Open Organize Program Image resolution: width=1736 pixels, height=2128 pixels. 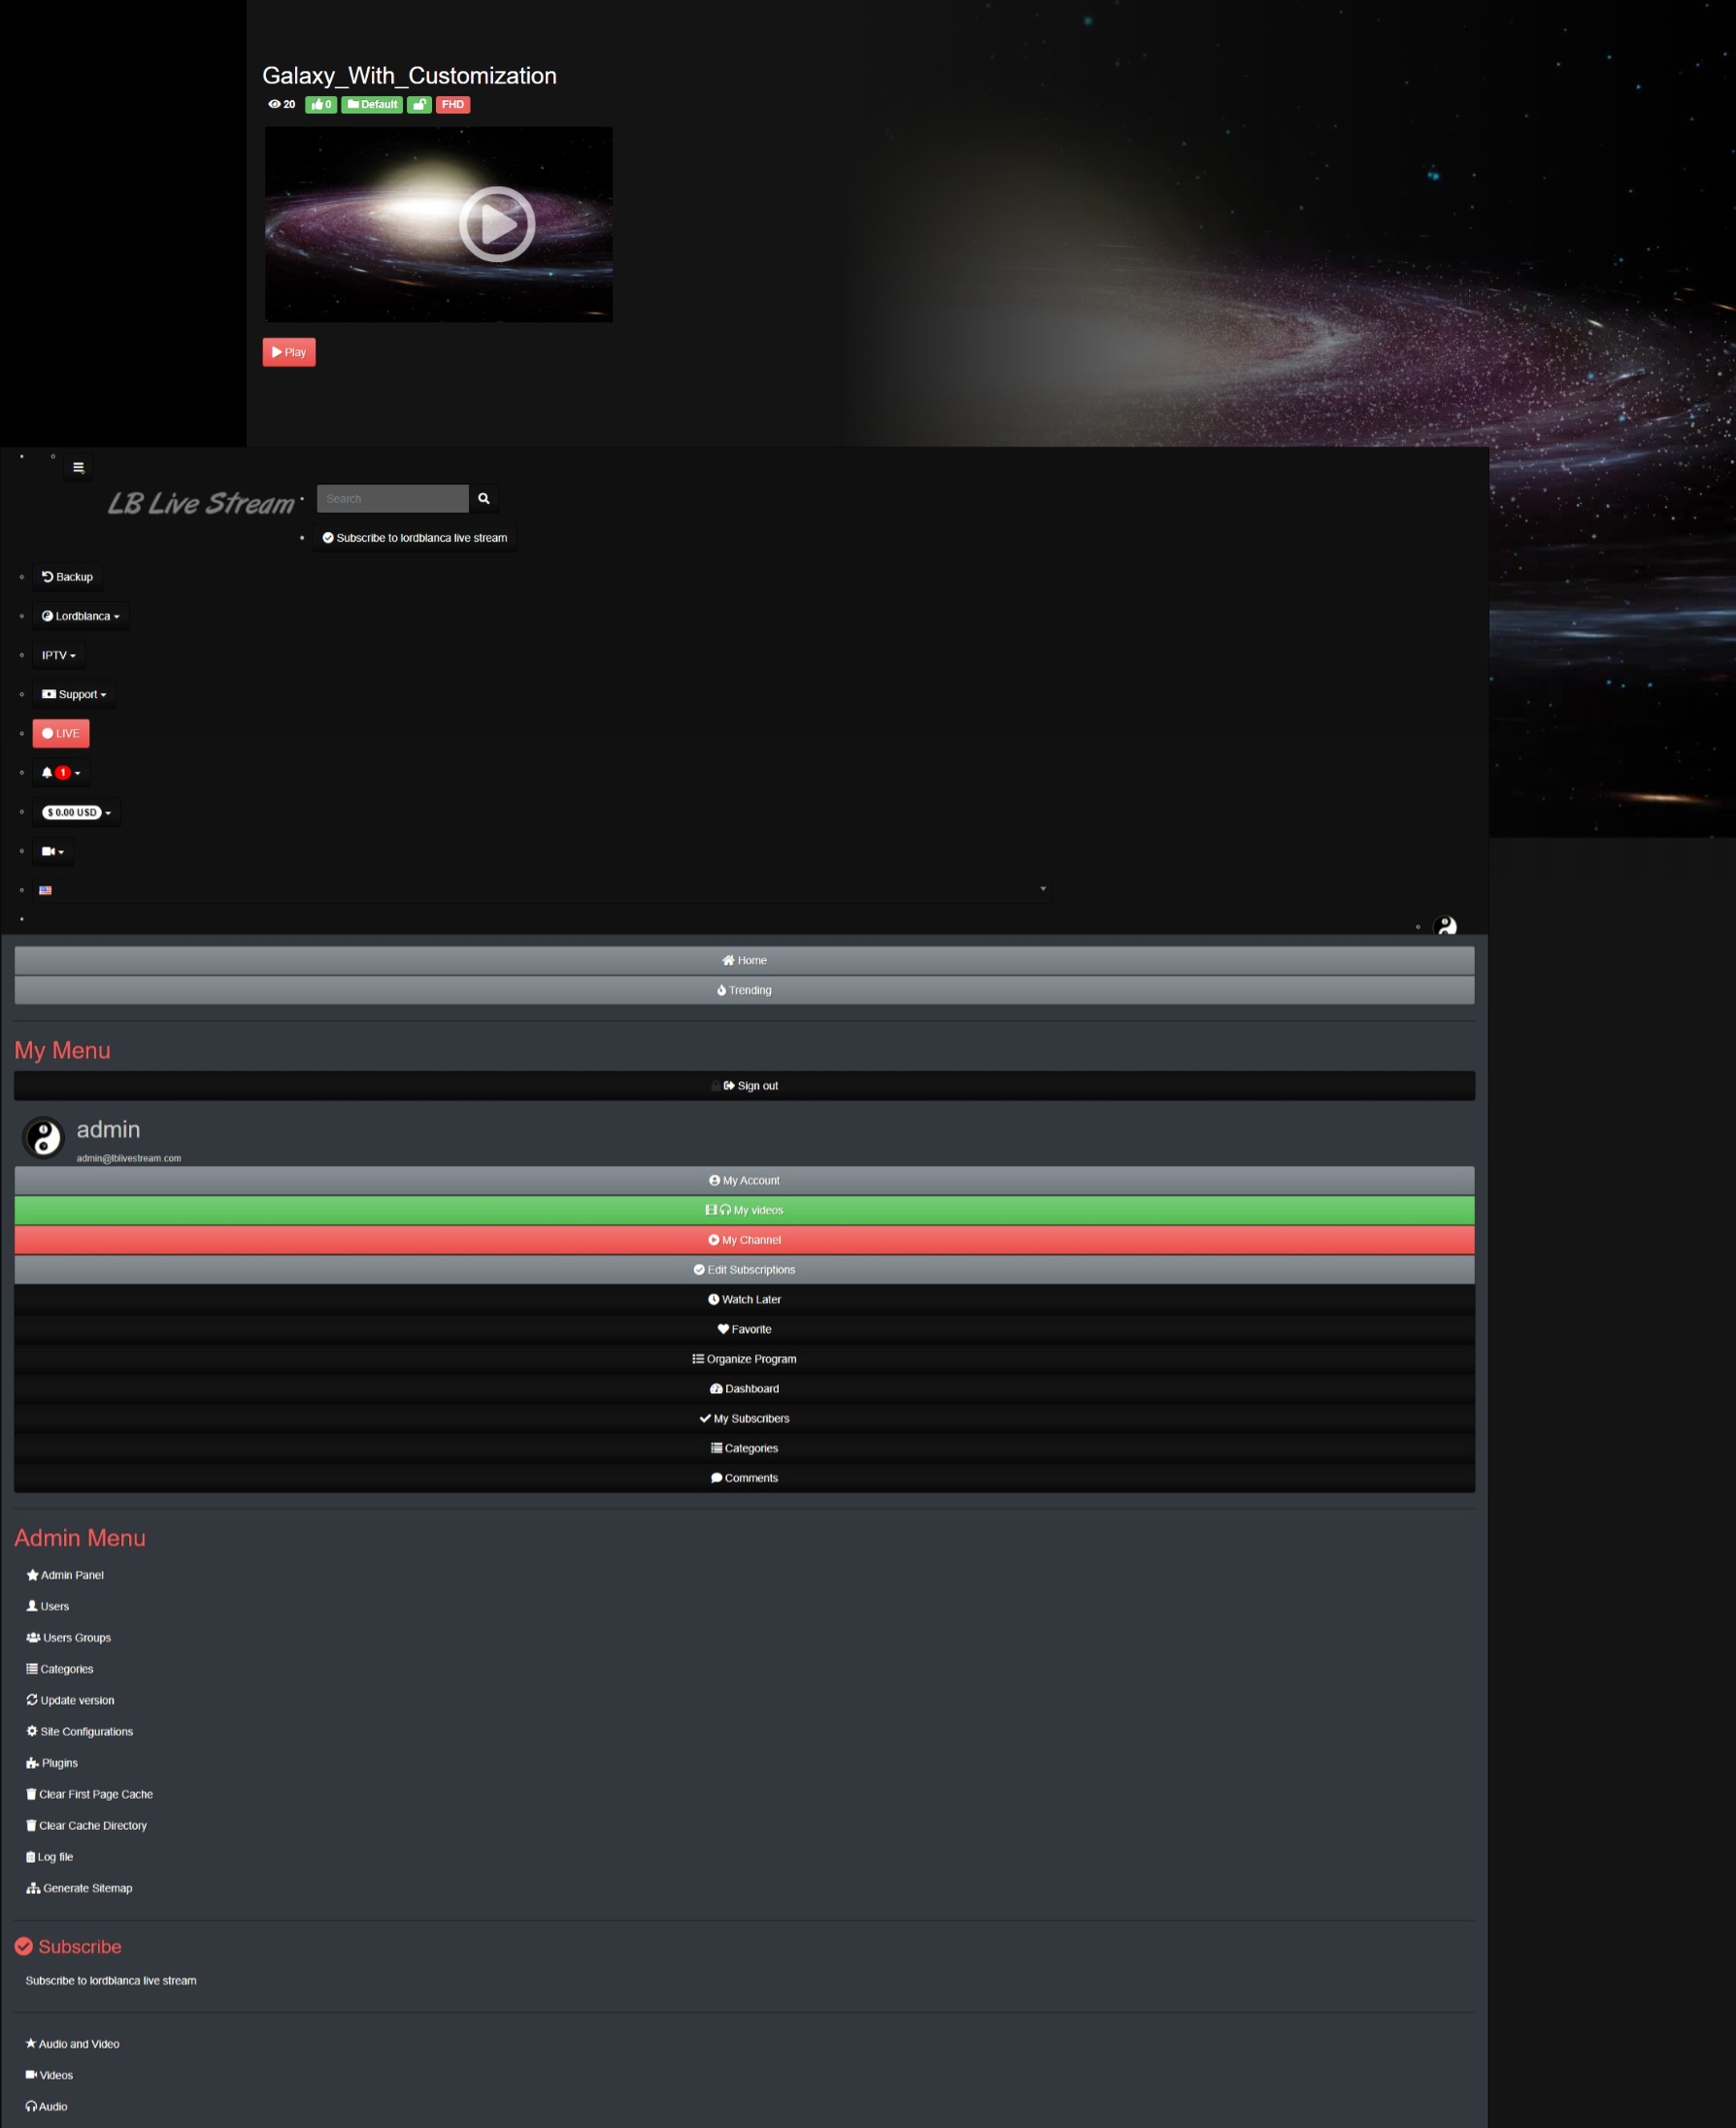[x=744, y=1359]
